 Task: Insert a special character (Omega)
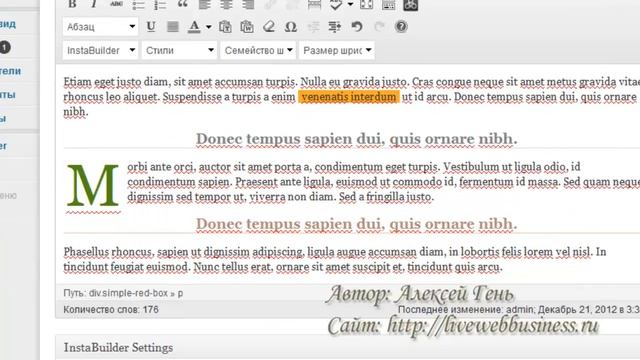coord(291,27)
